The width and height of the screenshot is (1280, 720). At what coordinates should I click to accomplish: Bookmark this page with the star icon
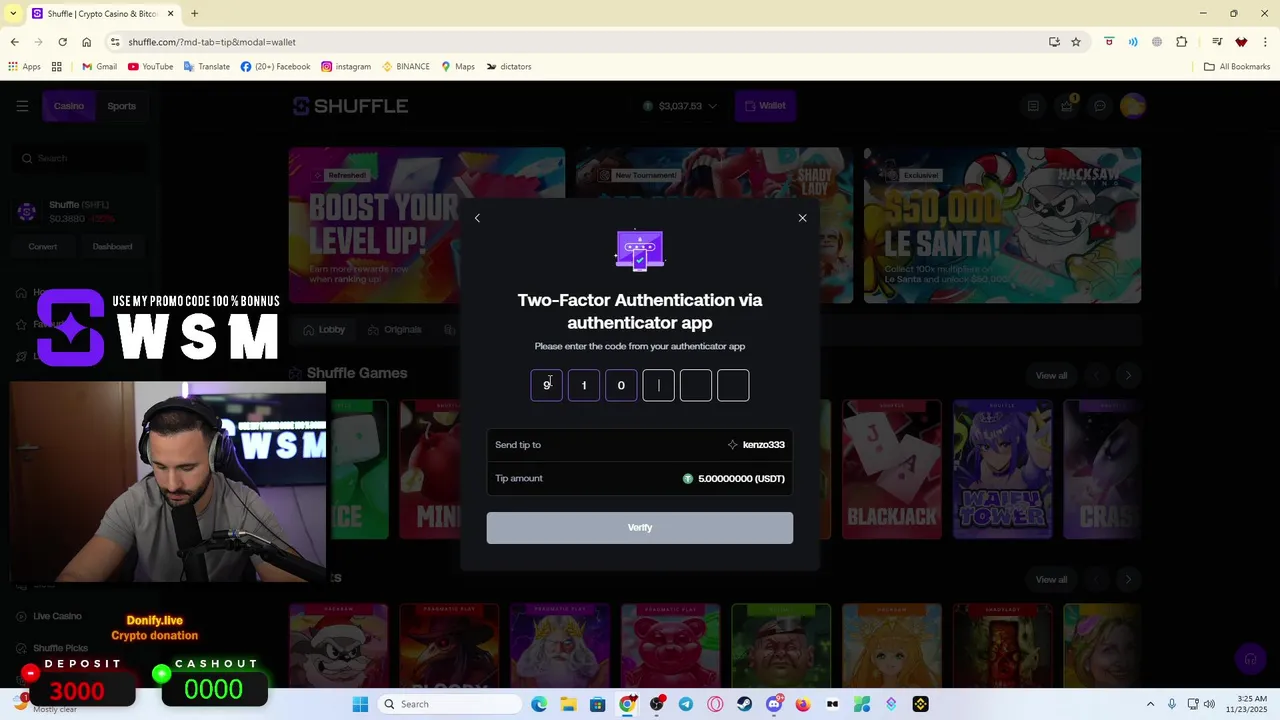[x=1076, y=42]
